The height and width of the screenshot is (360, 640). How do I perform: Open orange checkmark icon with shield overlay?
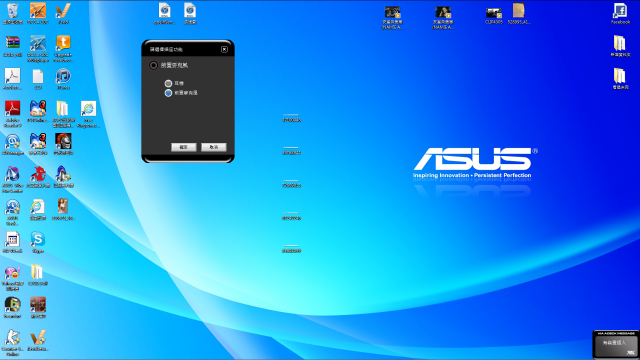point(38,338)
